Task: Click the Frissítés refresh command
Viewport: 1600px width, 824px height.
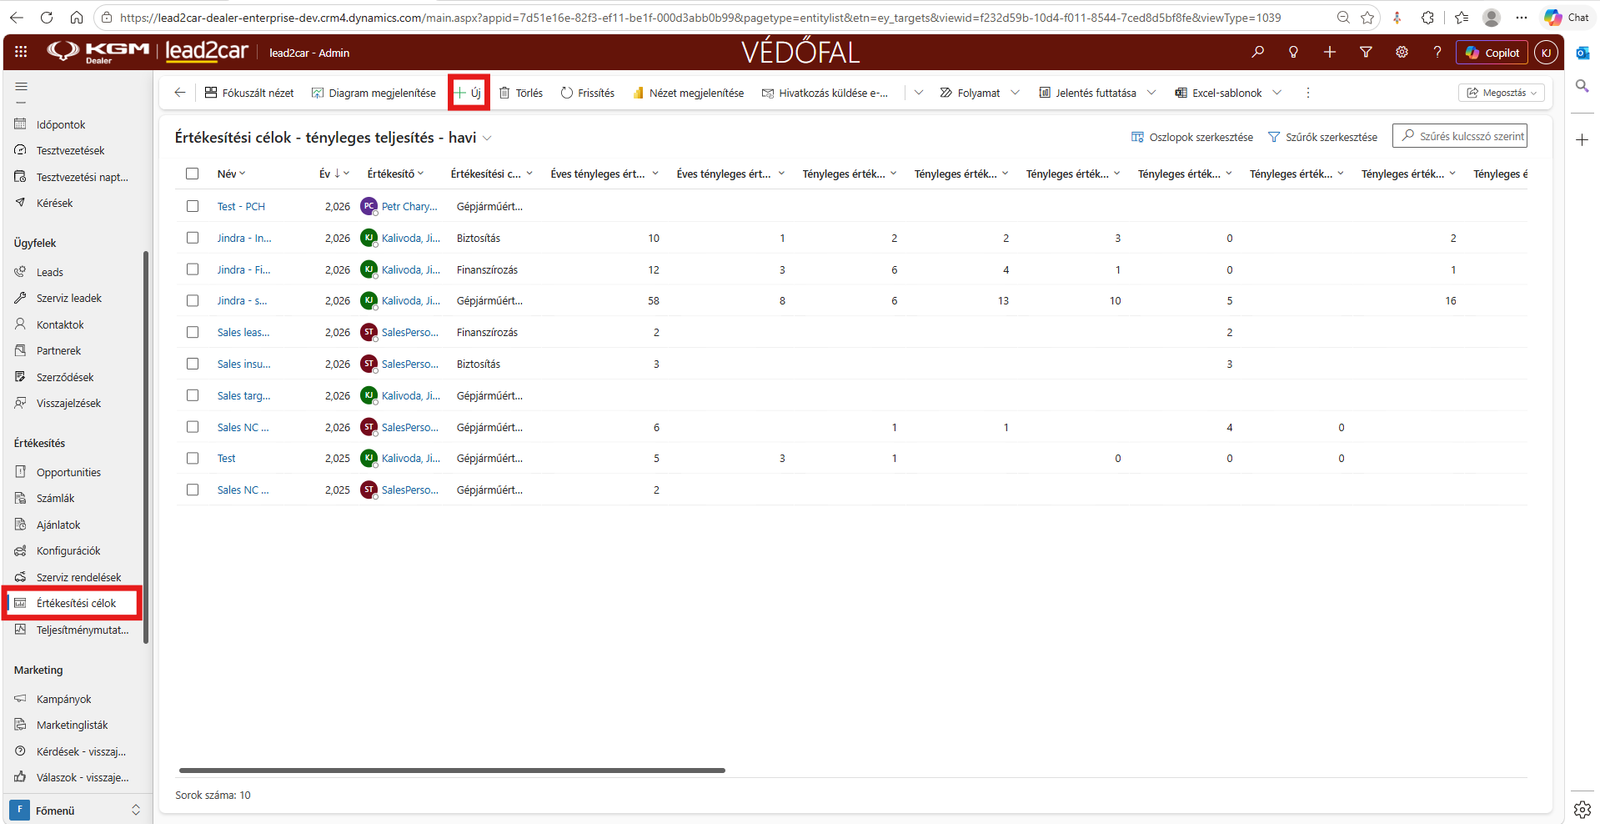Action: pyautogui.click(x=587, y=93)
